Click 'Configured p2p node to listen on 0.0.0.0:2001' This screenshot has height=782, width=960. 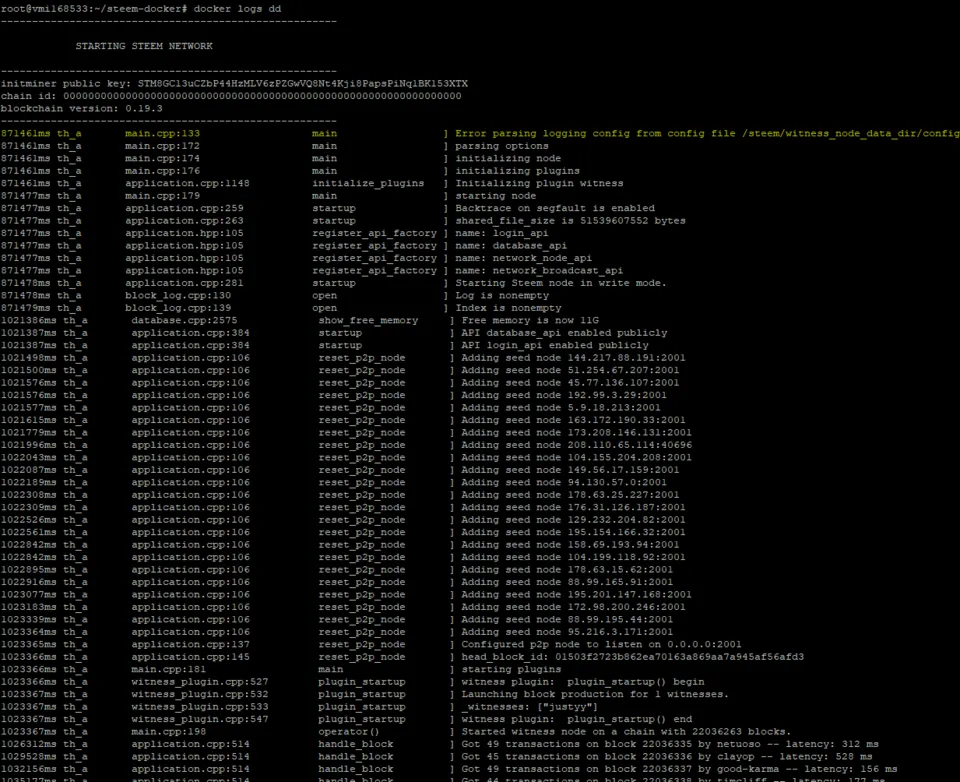click(601, 644)
